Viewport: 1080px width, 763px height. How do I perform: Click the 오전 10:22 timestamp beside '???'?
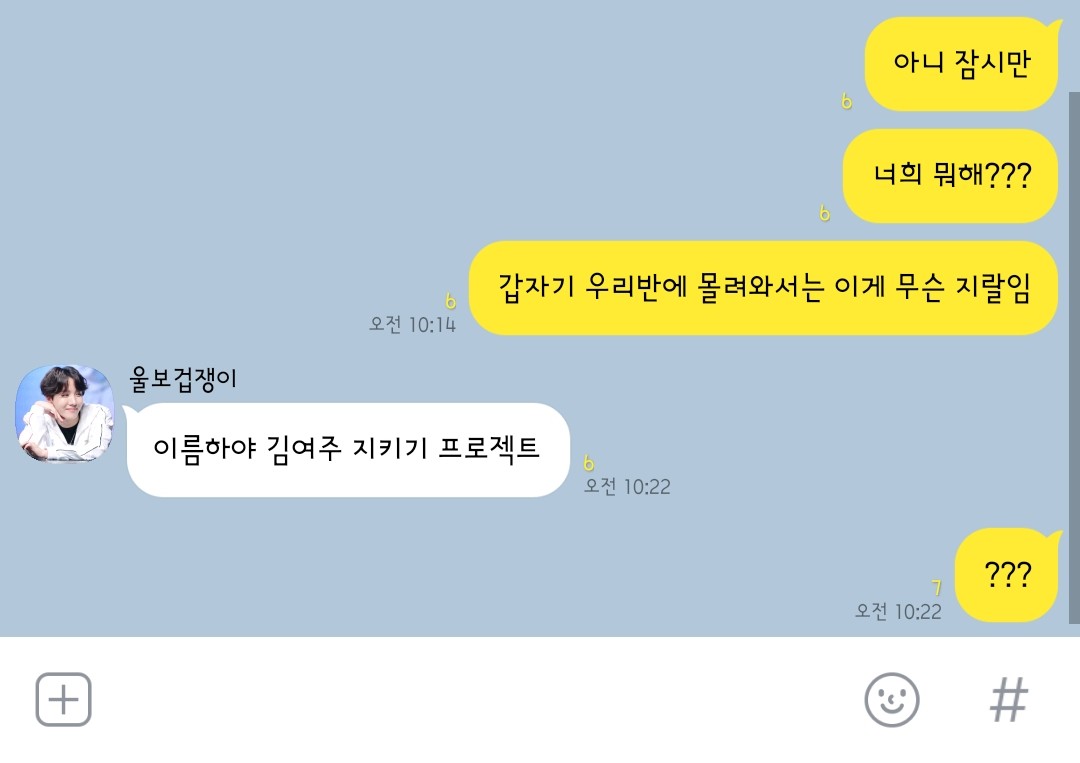pyautogui.click(x=898, y=611)
